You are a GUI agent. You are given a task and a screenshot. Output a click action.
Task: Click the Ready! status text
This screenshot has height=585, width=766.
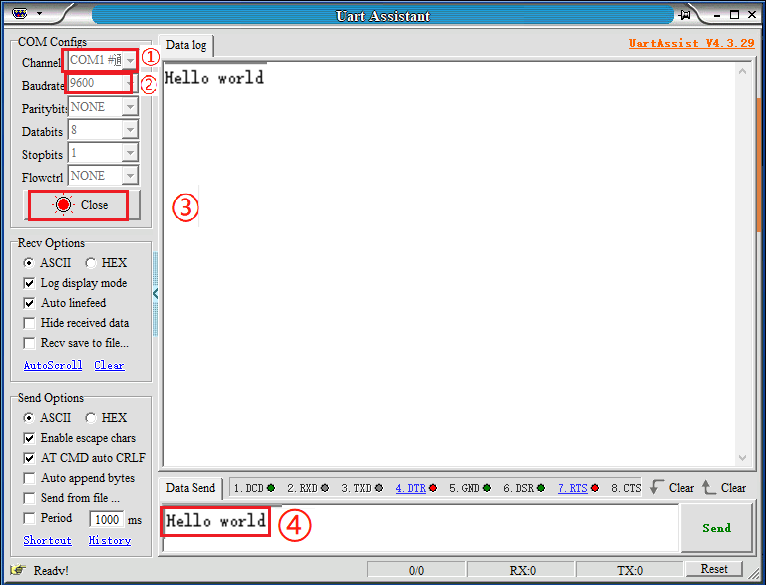(51, 570)
